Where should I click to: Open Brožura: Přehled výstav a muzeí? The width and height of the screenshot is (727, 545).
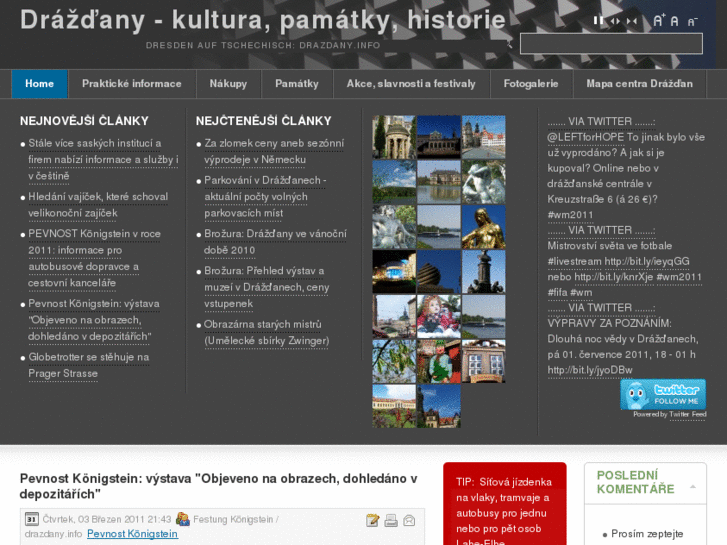pos(267,287)
